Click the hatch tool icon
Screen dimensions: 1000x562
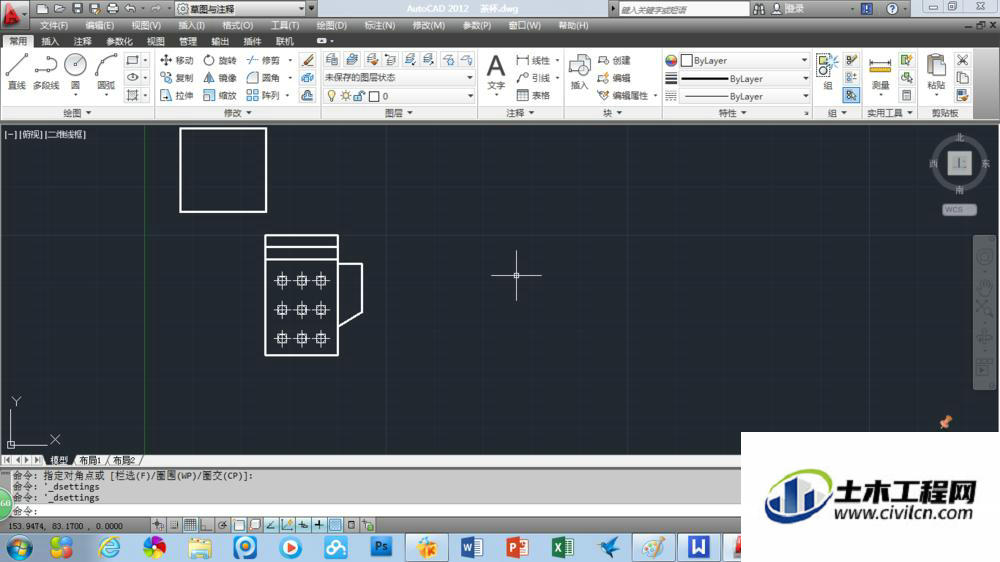click(x=132, y=95)
